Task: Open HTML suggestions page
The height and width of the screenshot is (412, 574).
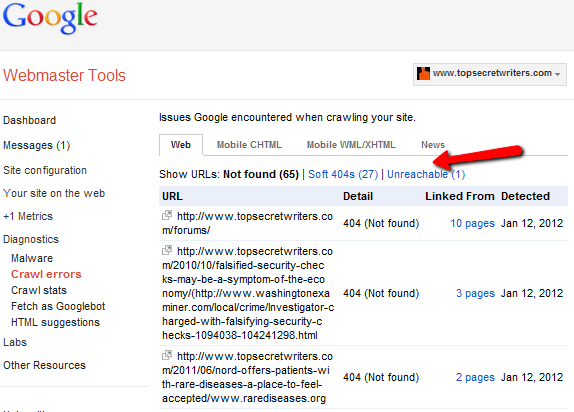Action: (x=56, y=323)
